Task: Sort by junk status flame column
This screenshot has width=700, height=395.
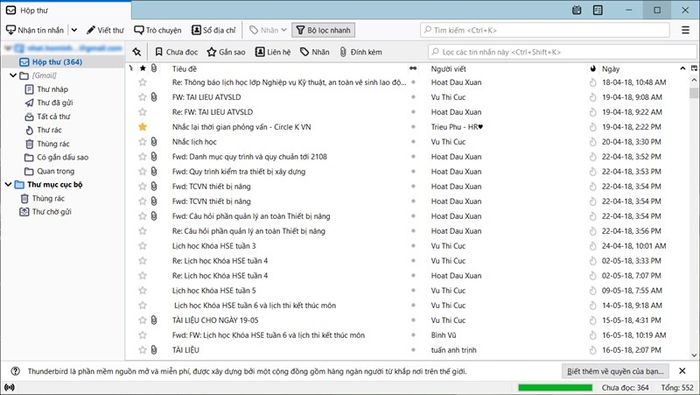Action: click(x=593, y=69)
